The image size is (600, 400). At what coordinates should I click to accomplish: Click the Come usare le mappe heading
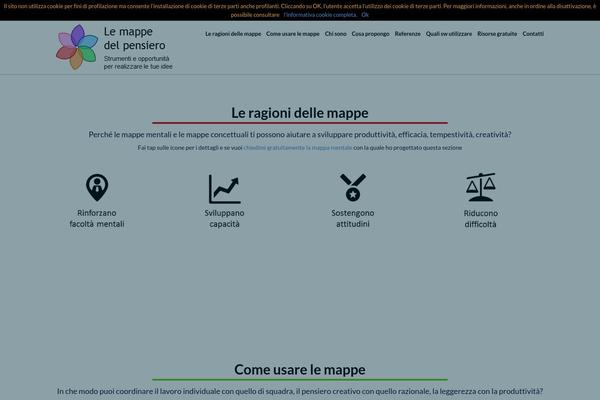[x=300, y=369]
